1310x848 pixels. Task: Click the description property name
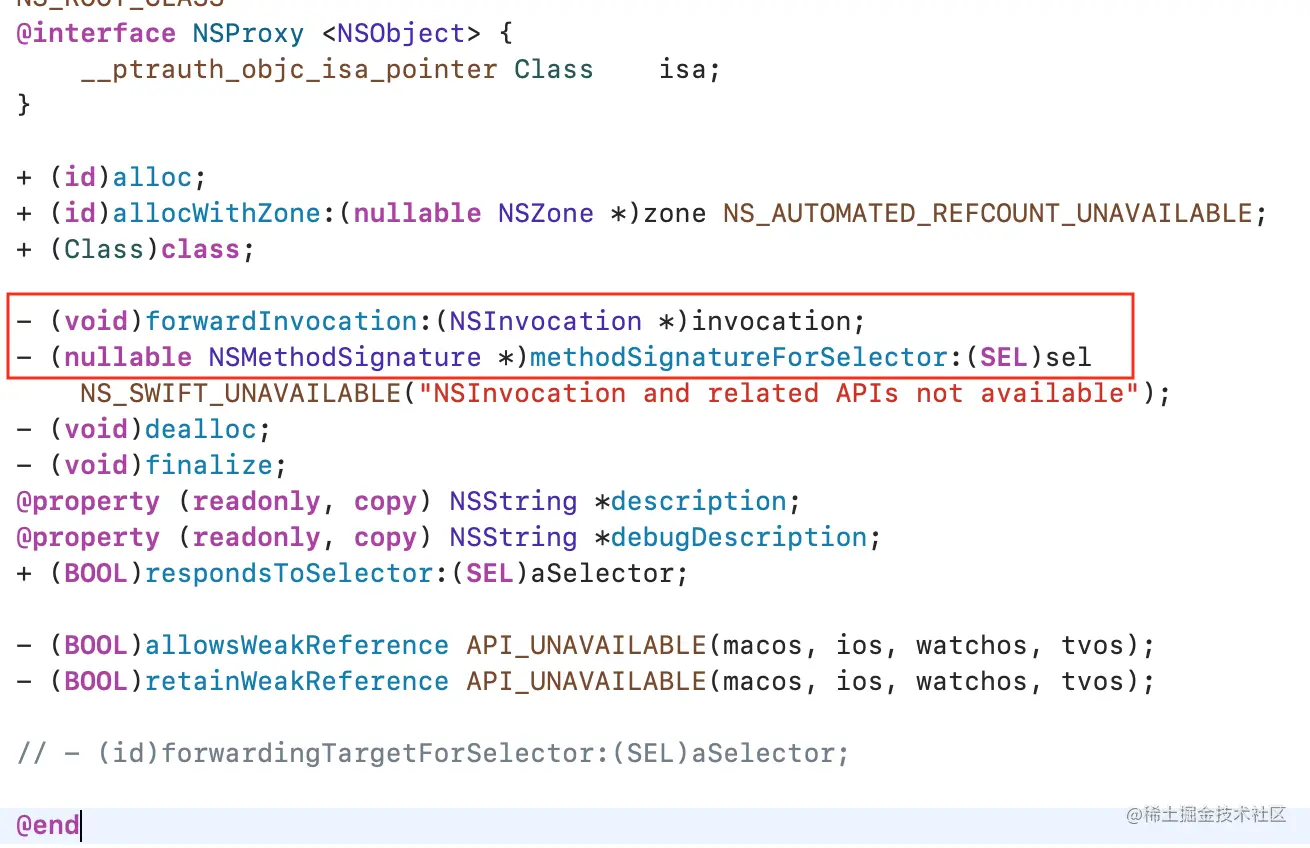tap(699, 501)
